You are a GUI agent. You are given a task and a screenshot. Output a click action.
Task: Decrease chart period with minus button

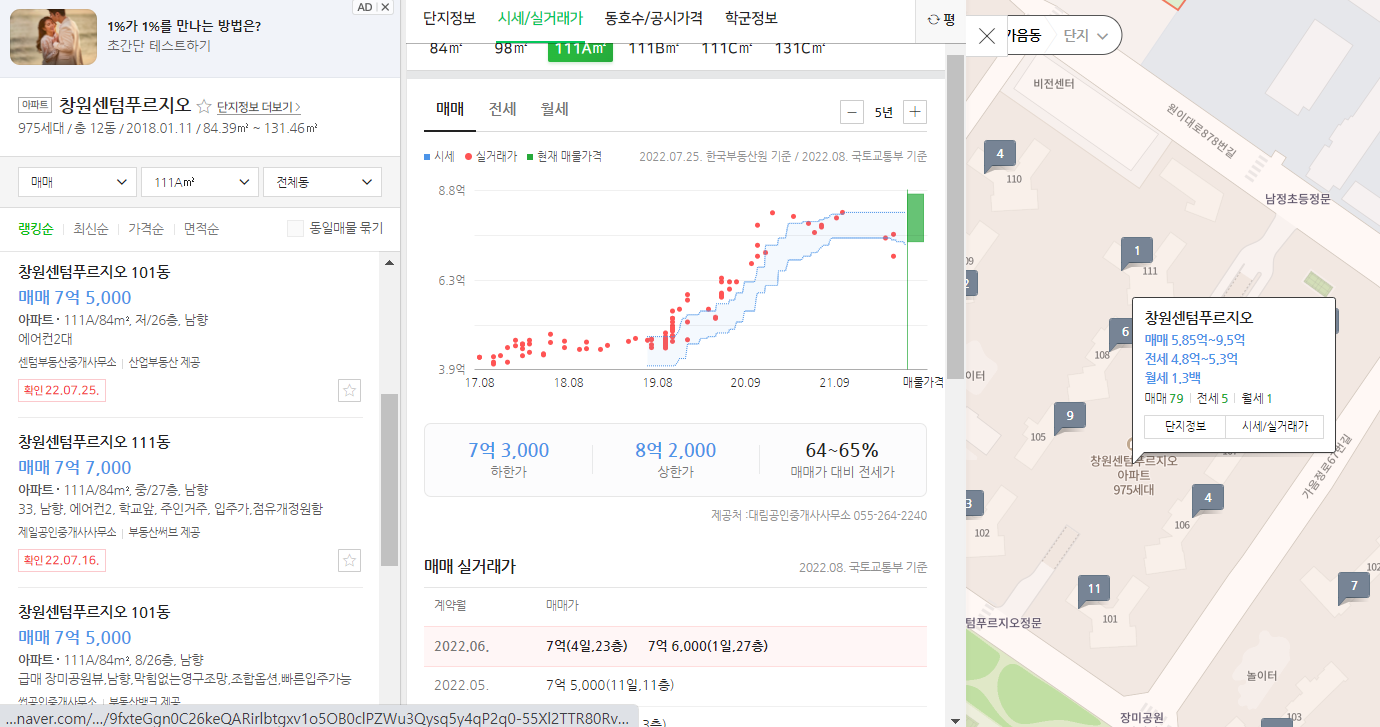[x=852, y=112]
